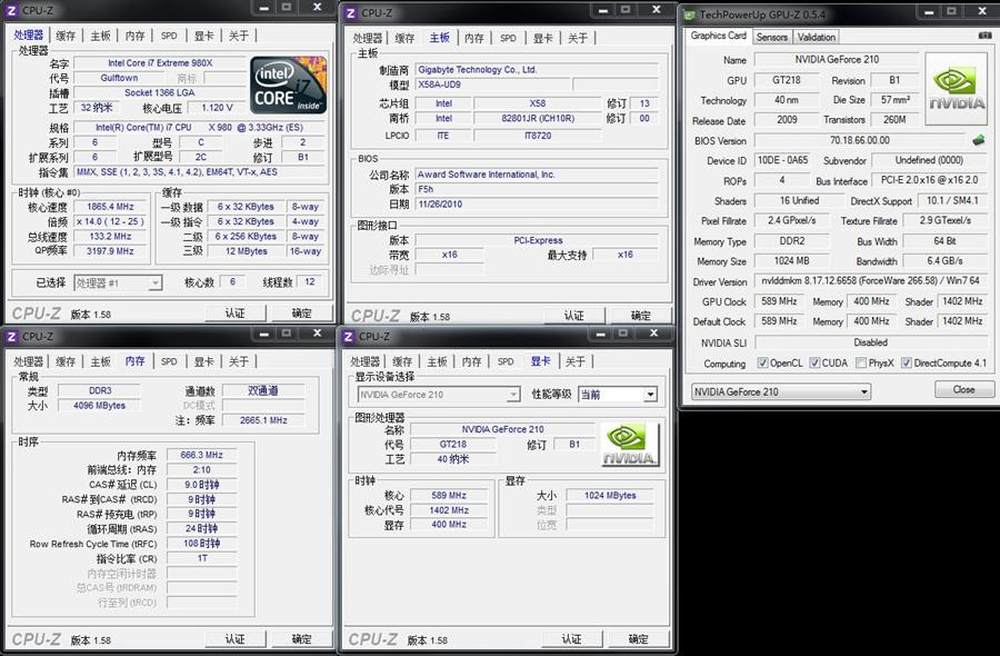Screen dimensions: 1000x656
Task: Select the Graphics Card tab in GPU-Z
Action: point(718,36)
